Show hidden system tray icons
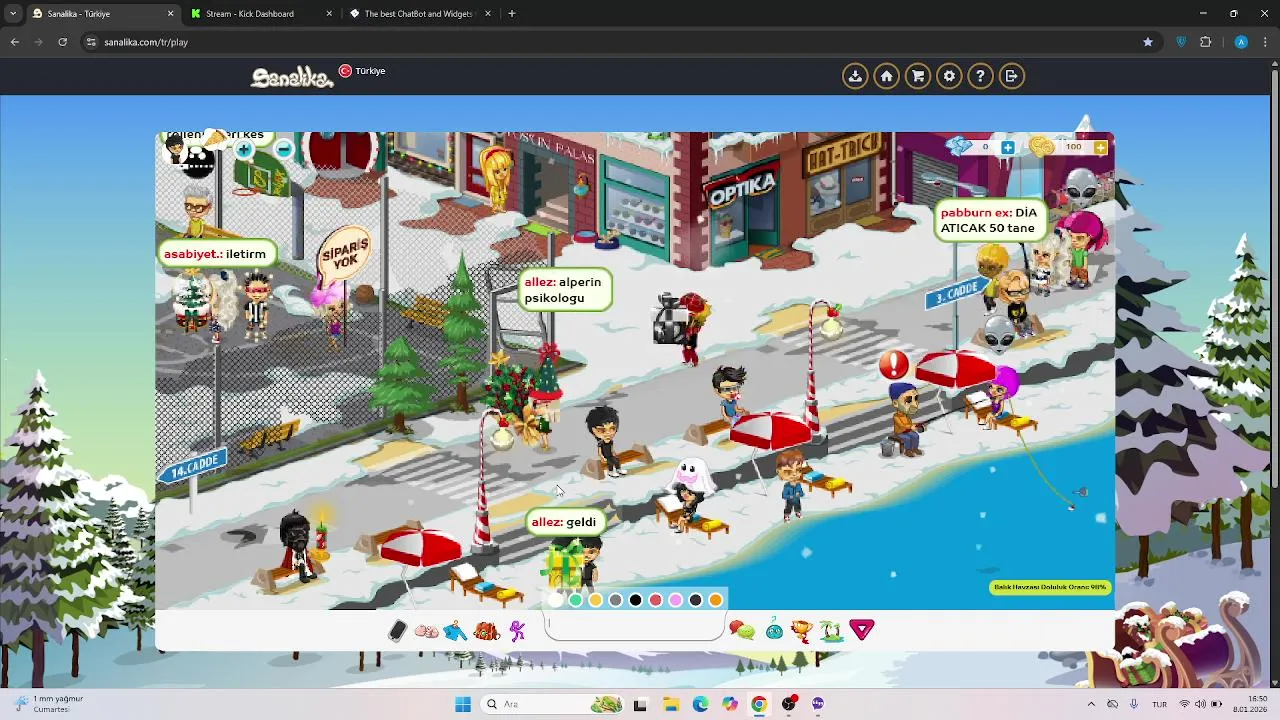The image size is (1280, 720). 1091,704
